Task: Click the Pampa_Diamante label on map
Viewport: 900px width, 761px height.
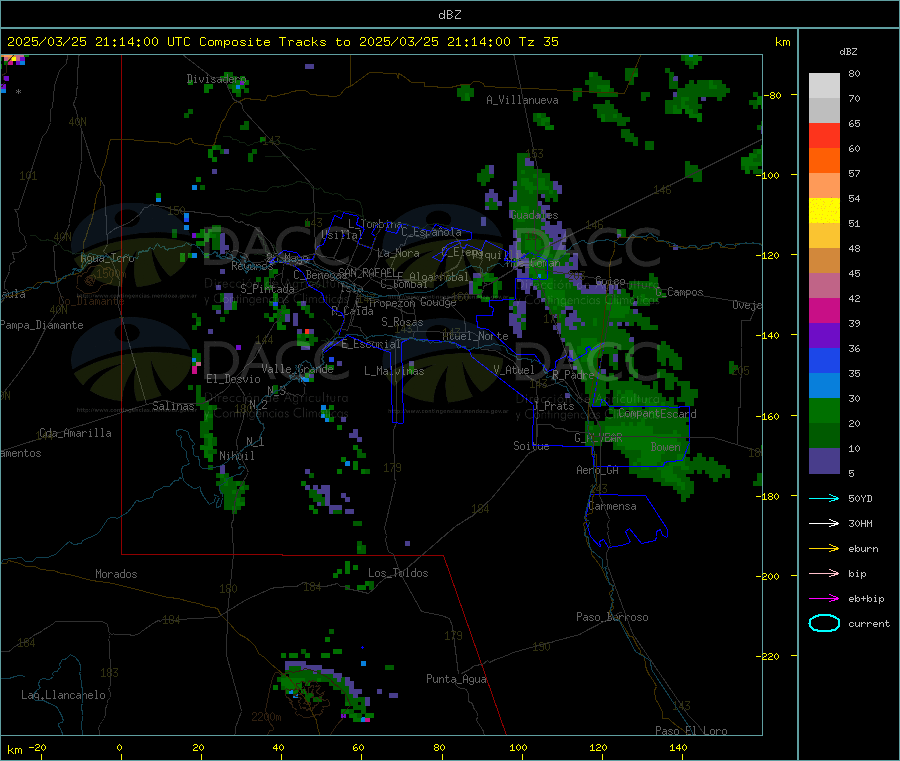Action: pyautogui.click(x=41, y=325)
